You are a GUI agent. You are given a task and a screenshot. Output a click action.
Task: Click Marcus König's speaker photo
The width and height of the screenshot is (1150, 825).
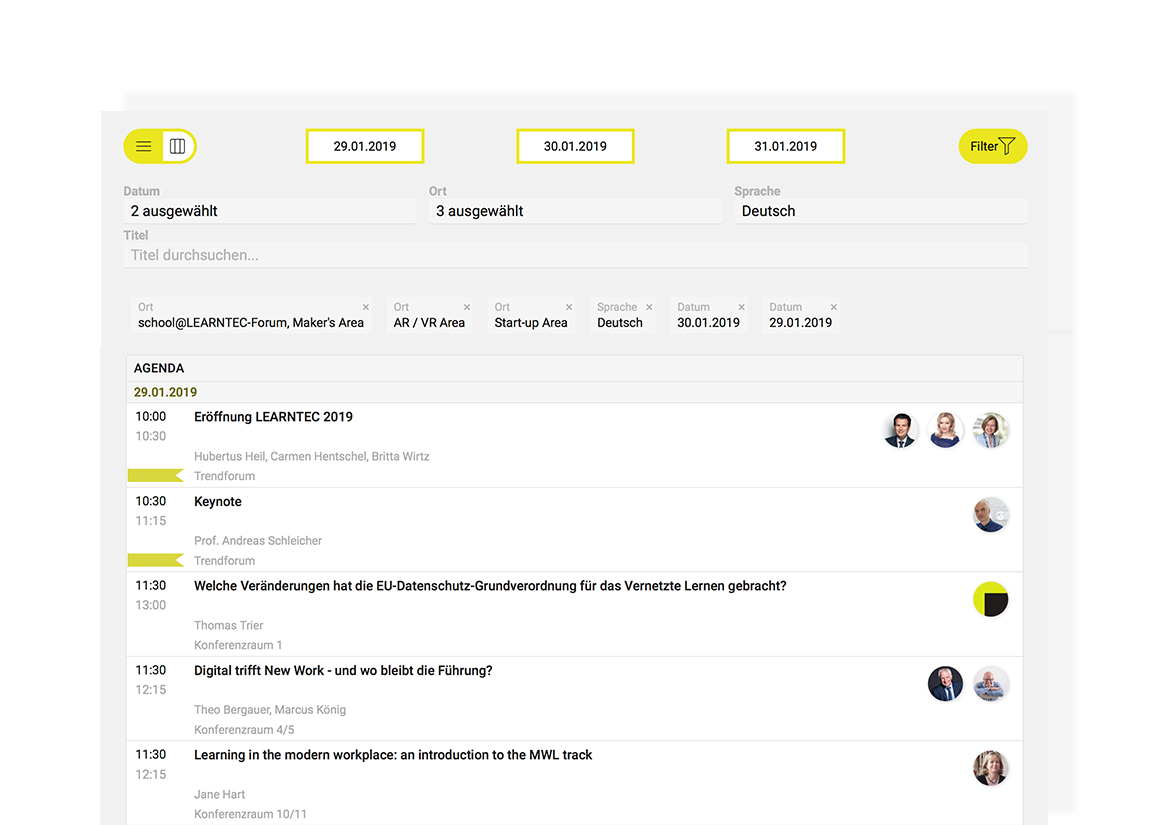(991, 683)
